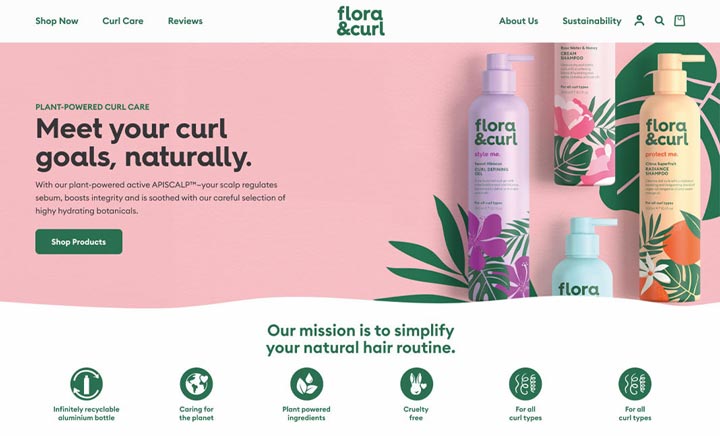720x436 pixels.
Task: Click the Cruelty free bunny icon
Action: click(x=416, y=384)
